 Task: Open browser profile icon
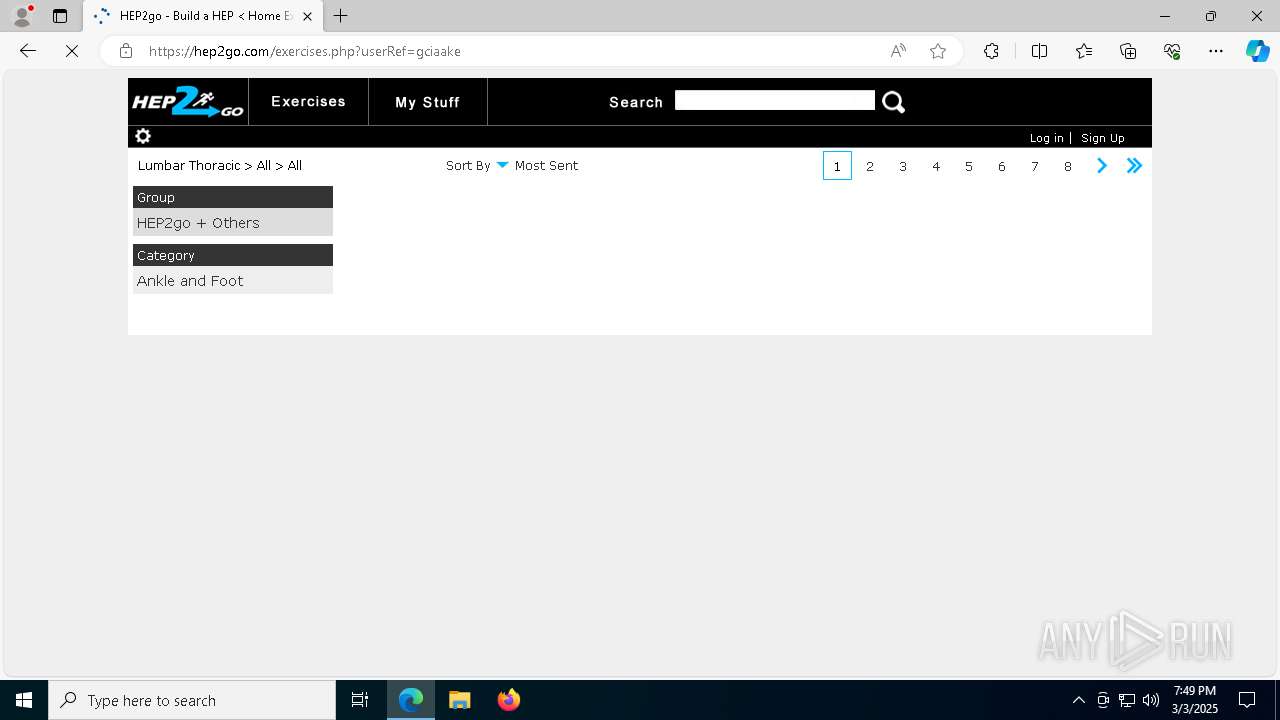pos(22,16)
